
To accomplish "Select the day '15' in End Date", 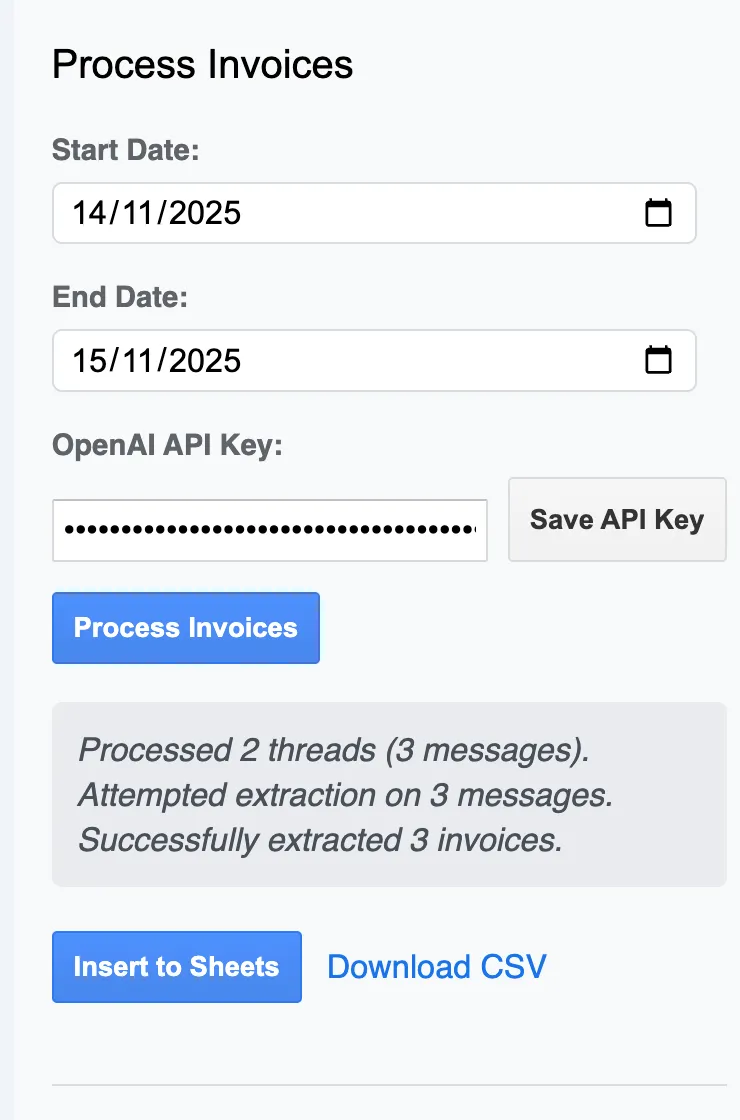I will click(x=89, y=360).
